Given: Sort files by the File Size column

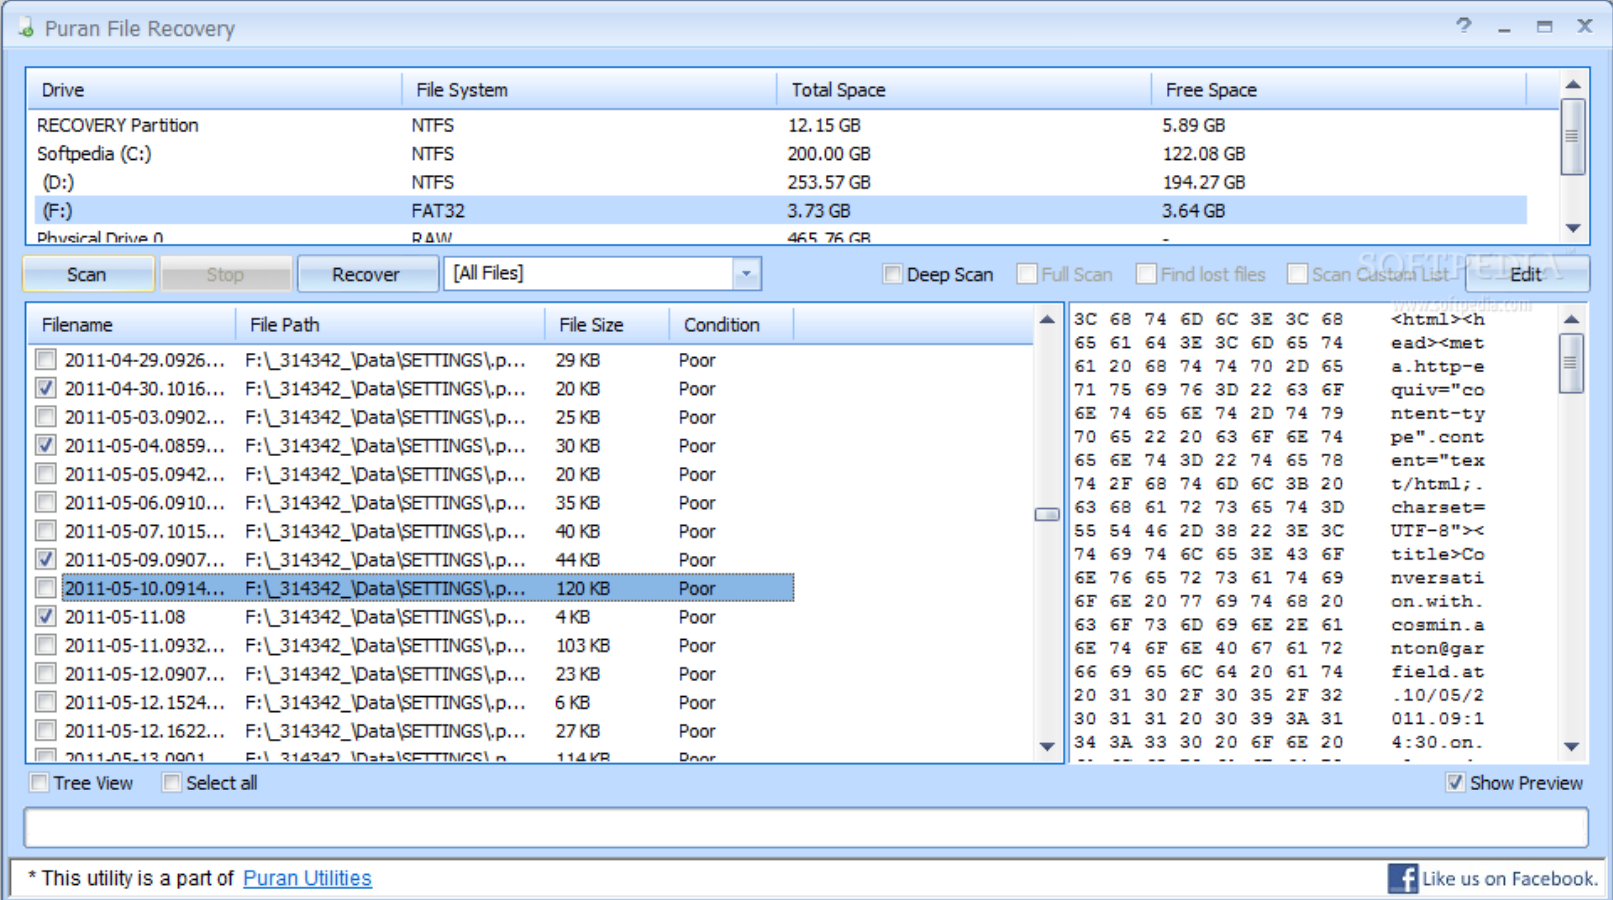Looking at the screenshot, I should pos(594,324).
